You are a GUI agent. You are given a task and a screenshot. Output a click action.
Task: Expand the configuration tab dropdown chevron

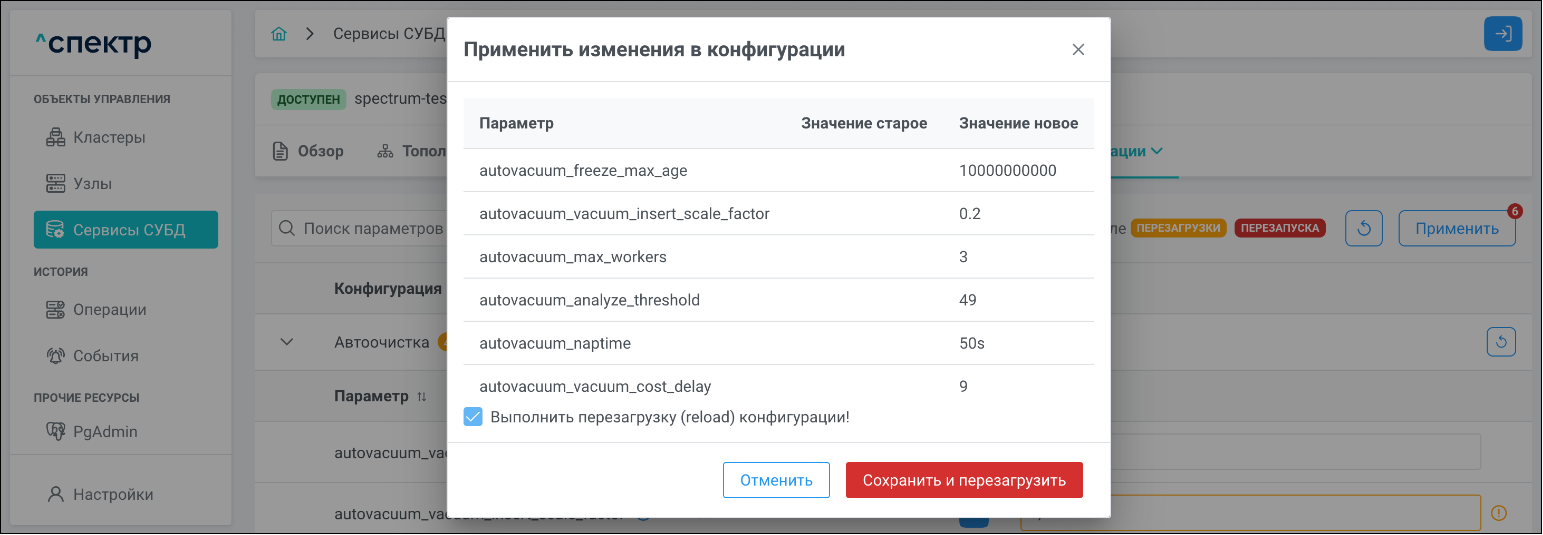click(1157, 151)
